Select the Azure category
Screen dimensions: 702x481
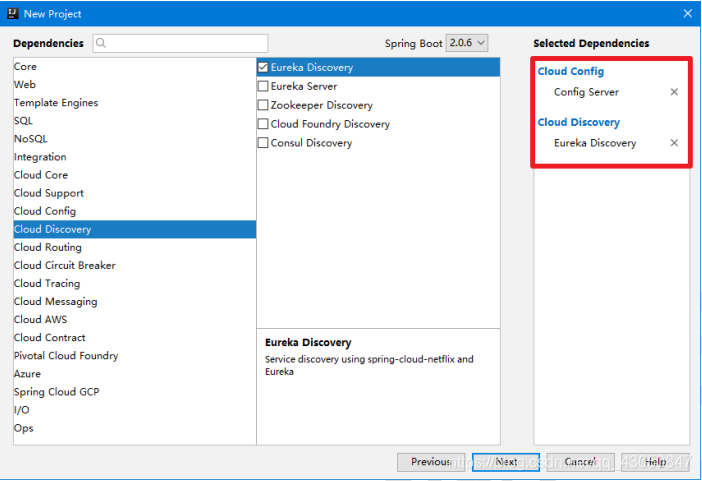pyautogui.click(x=135, y=374)
